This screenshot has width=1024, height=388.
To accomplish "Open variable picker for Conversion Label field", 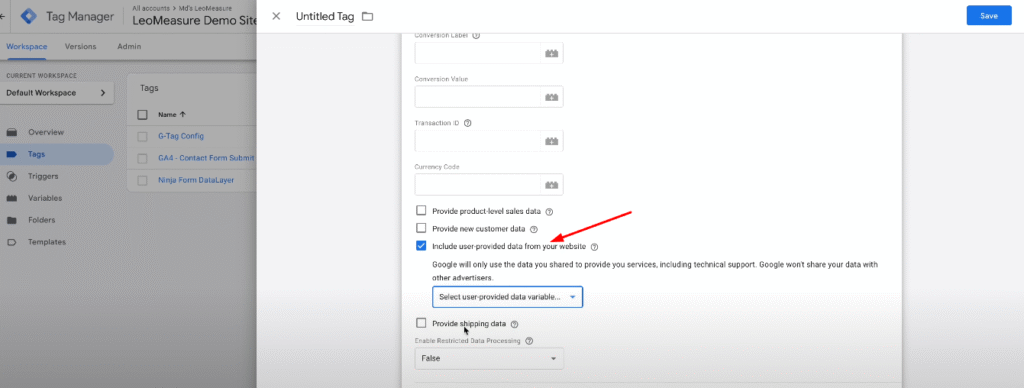I will (552, 54).
